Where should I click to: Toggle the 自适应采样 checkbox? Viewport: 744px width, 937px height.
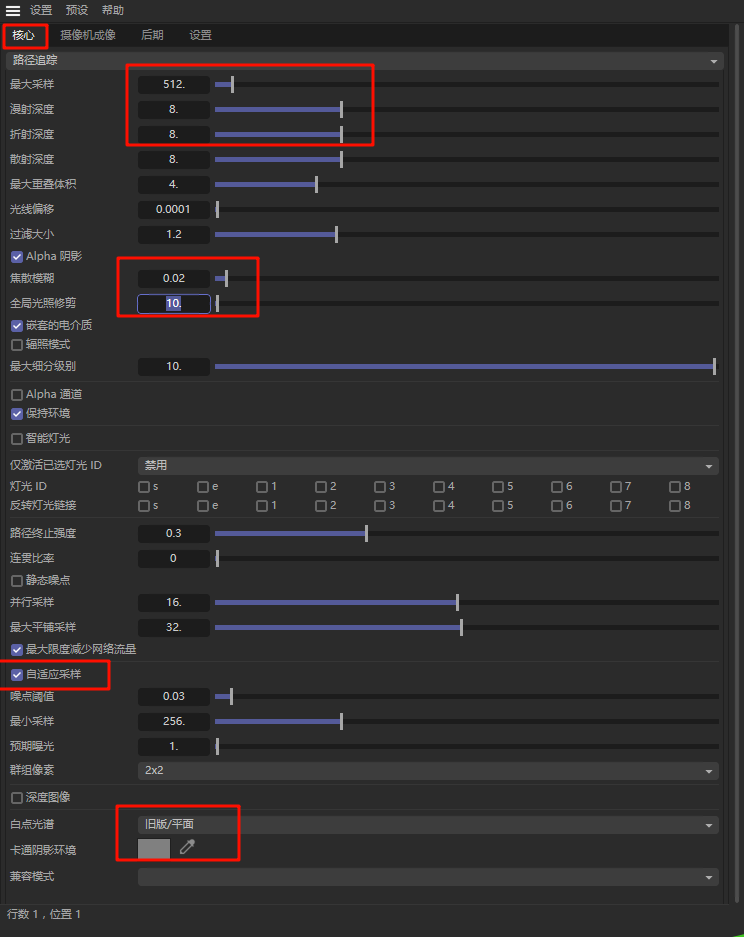17,675
